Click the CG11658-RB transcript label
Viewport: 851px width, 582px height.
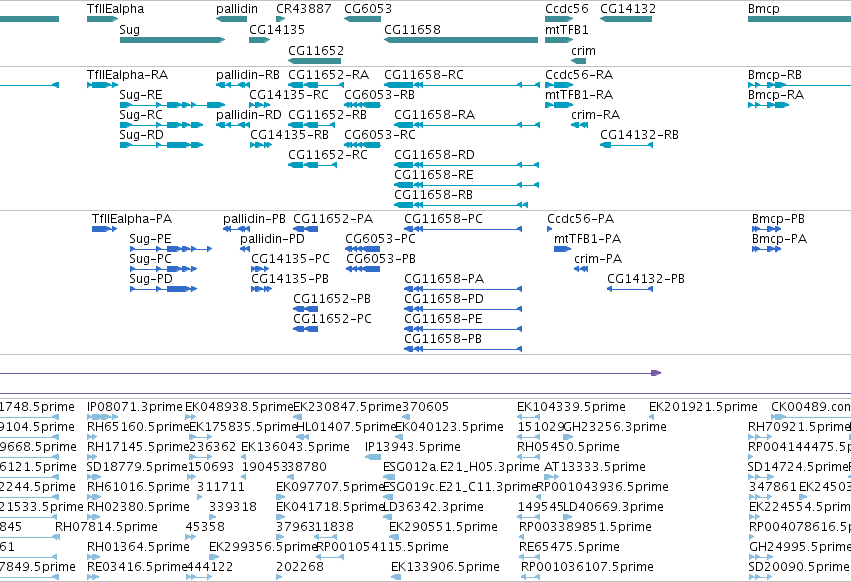click(434, 194)
